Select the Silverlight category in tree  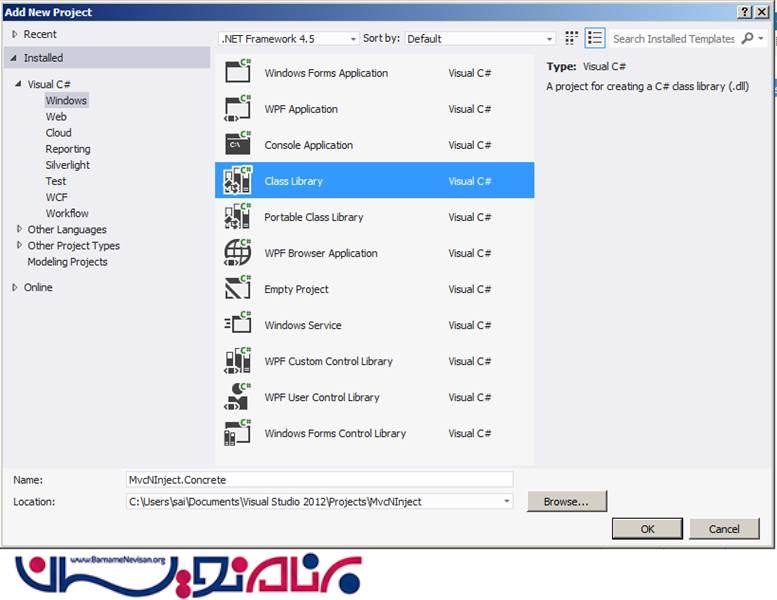tap(67, 165)
